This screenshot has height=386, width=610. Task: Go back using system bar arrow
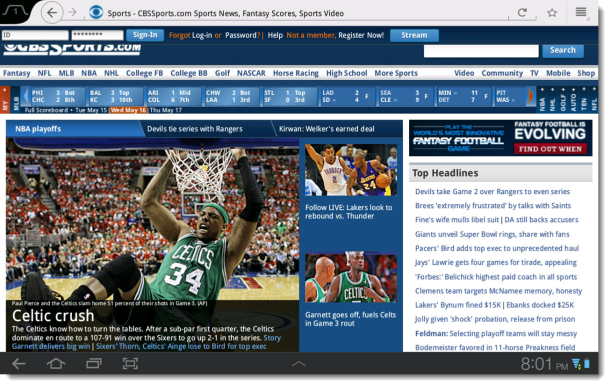[x=19, y=363]
